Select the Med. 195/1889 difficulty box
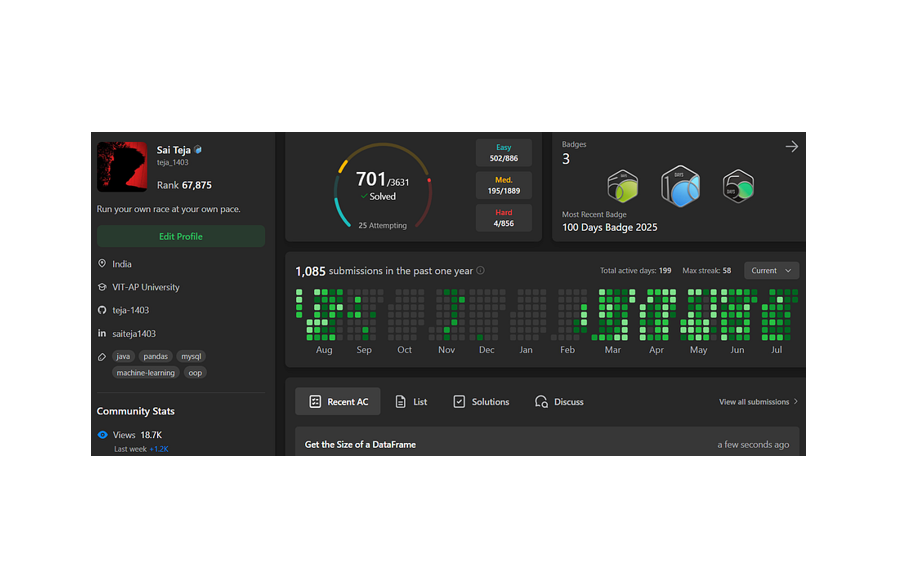The image size is (906, 578). [504, 186]
